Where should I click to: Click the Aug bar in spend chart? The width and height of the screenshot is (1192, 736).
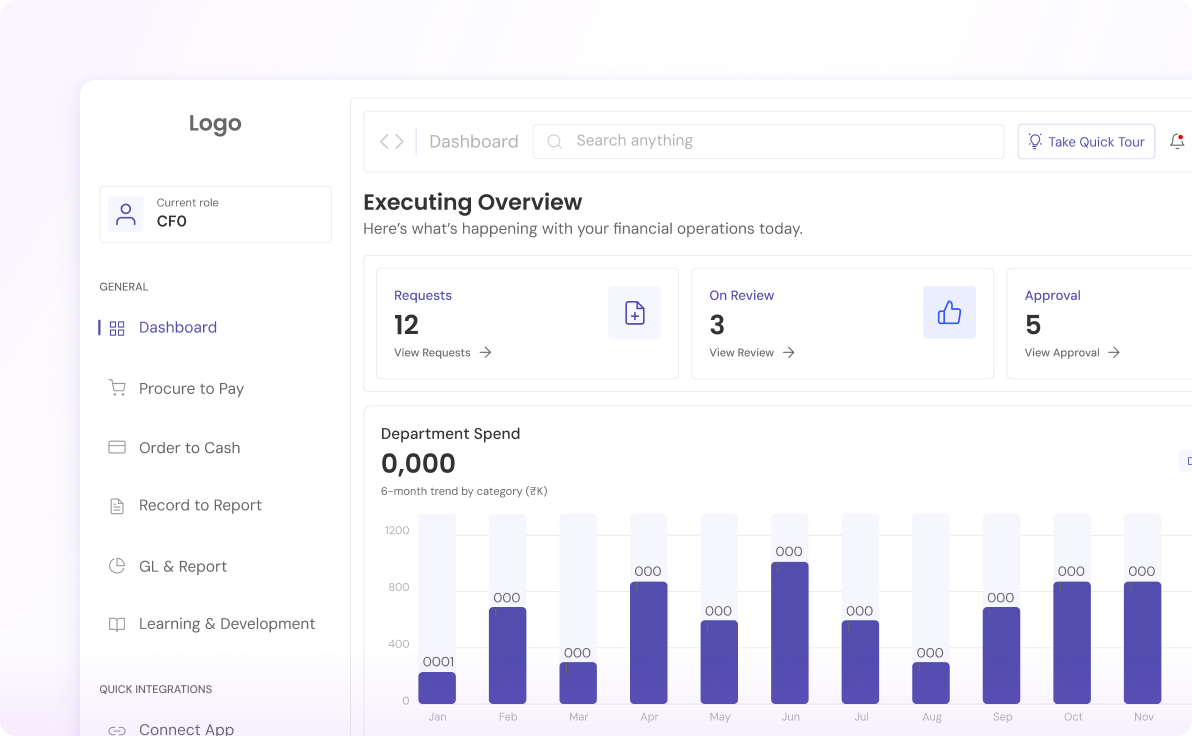[x=930, y=683]
